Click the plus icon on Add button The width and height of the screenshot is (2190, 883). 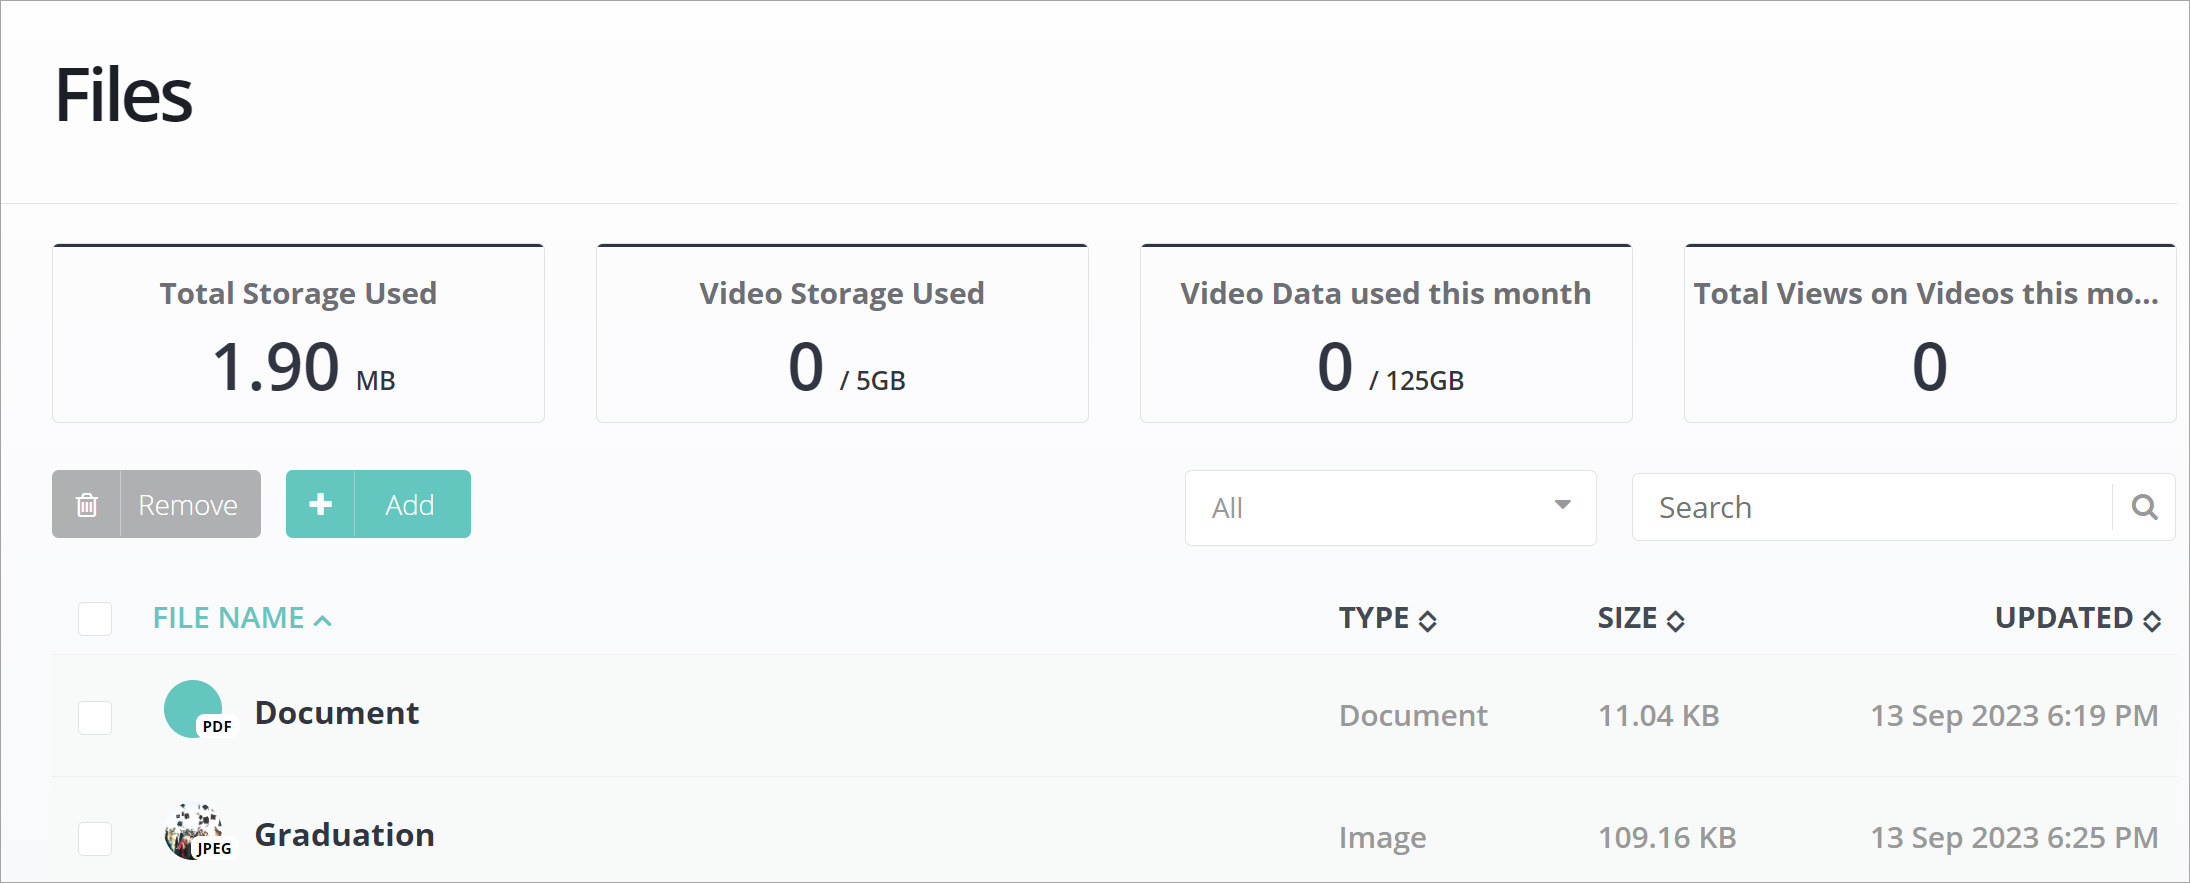pyautogui.click(x=320, y=505)
